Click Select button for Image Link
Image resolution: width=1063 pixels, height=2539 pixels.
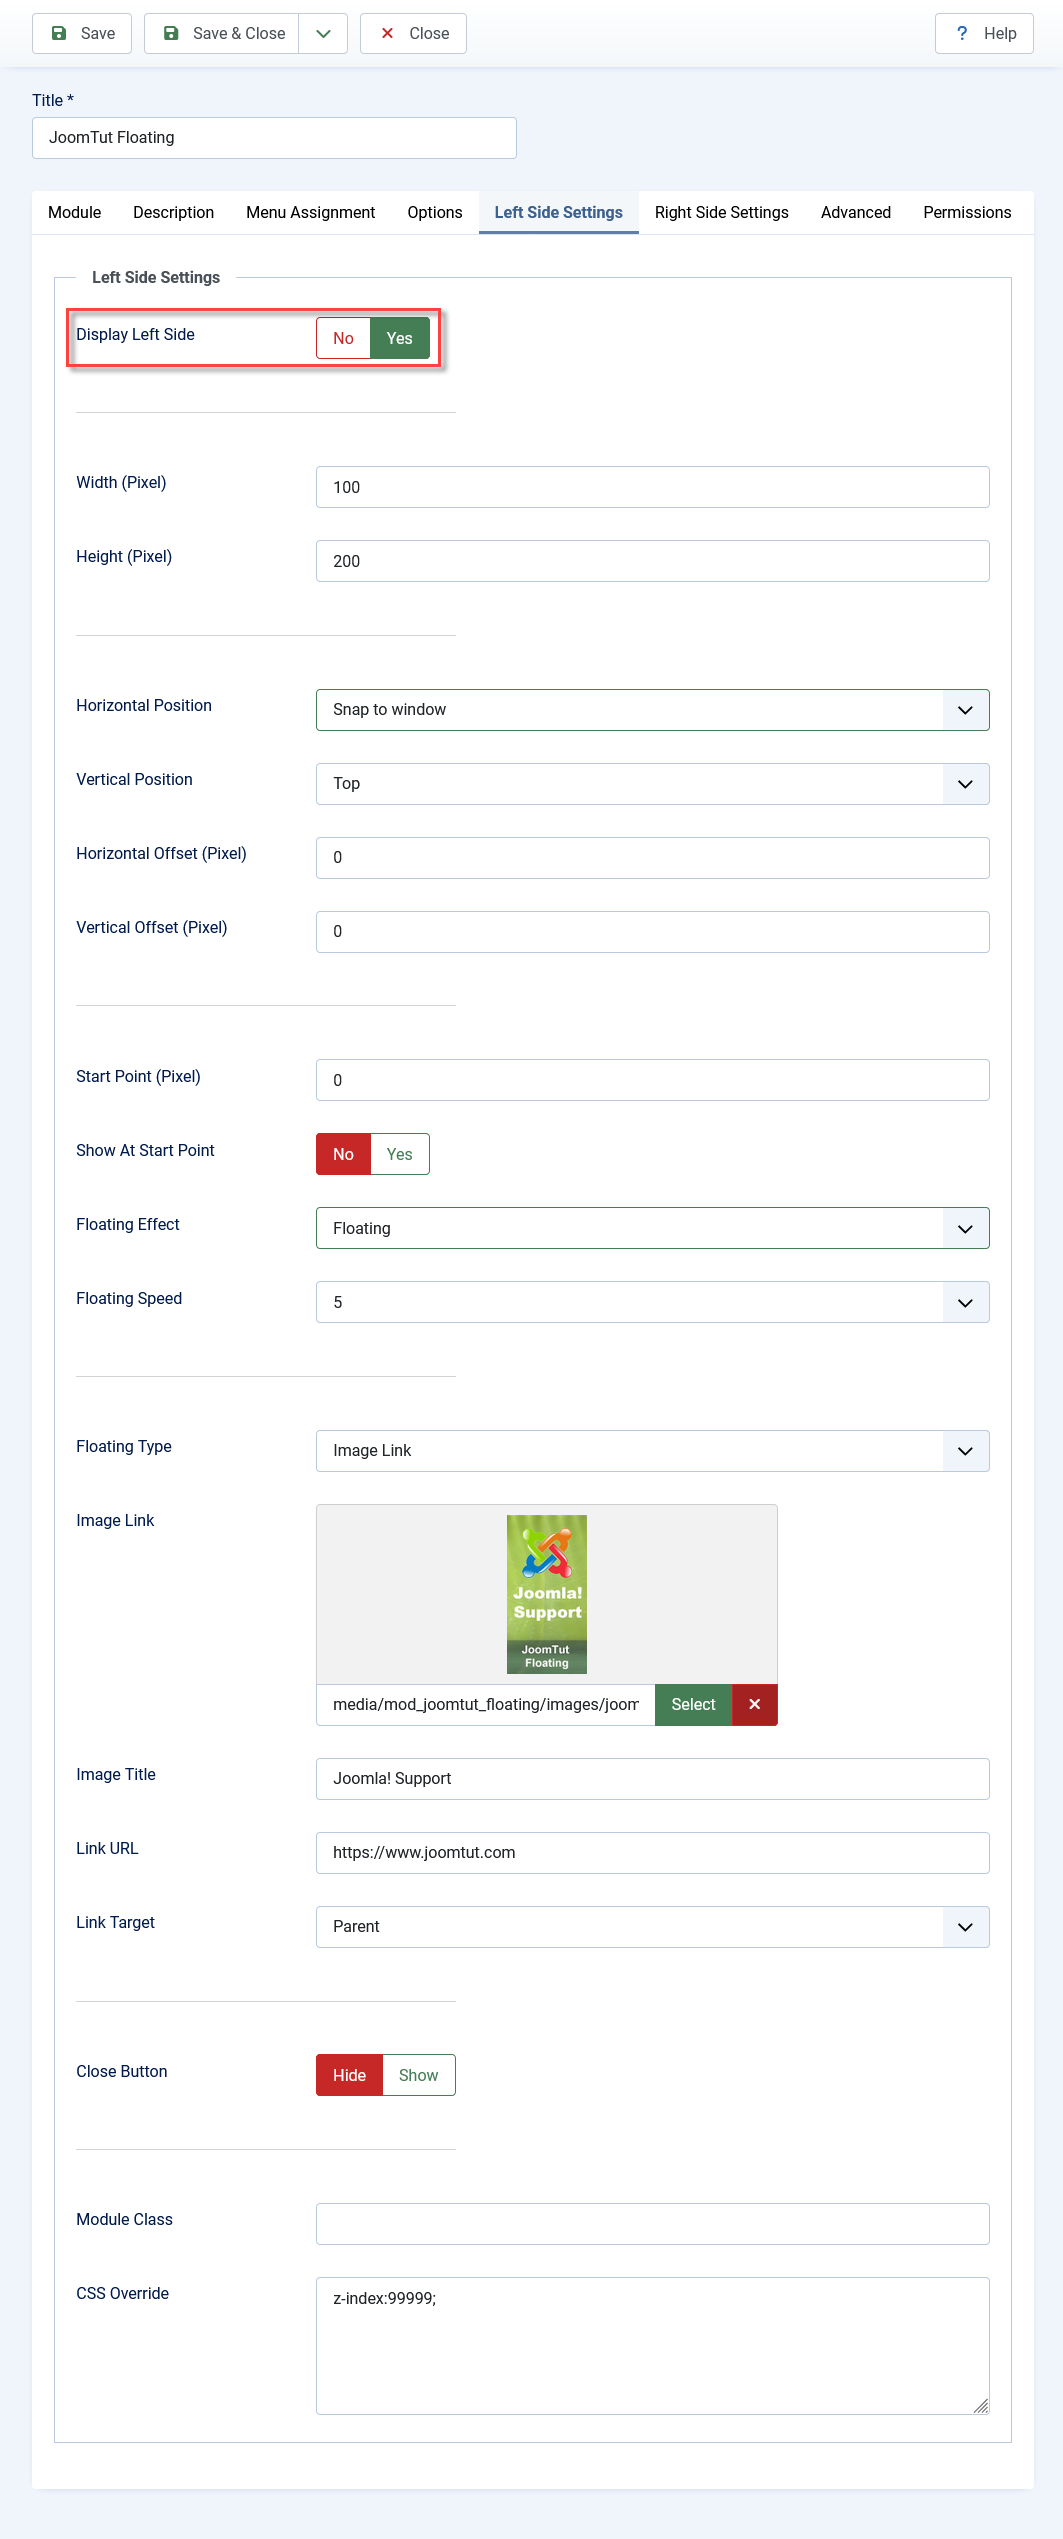[693, 1705]
